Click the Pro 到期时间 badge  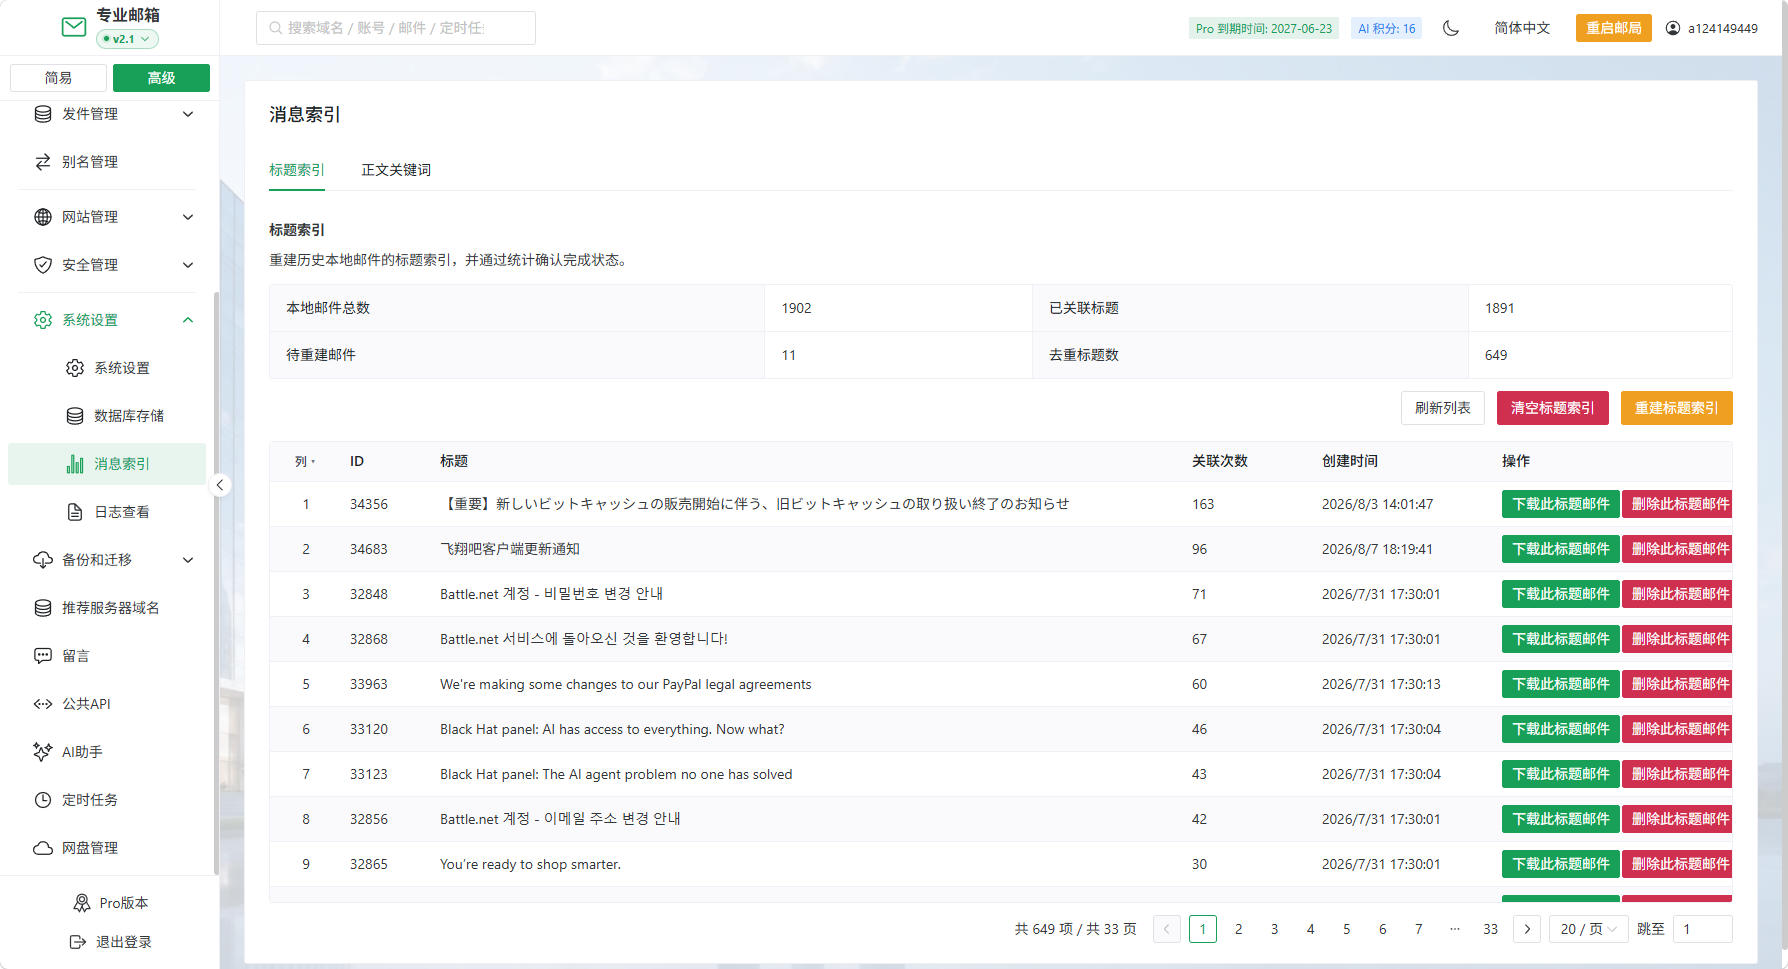pos(1264,28)
